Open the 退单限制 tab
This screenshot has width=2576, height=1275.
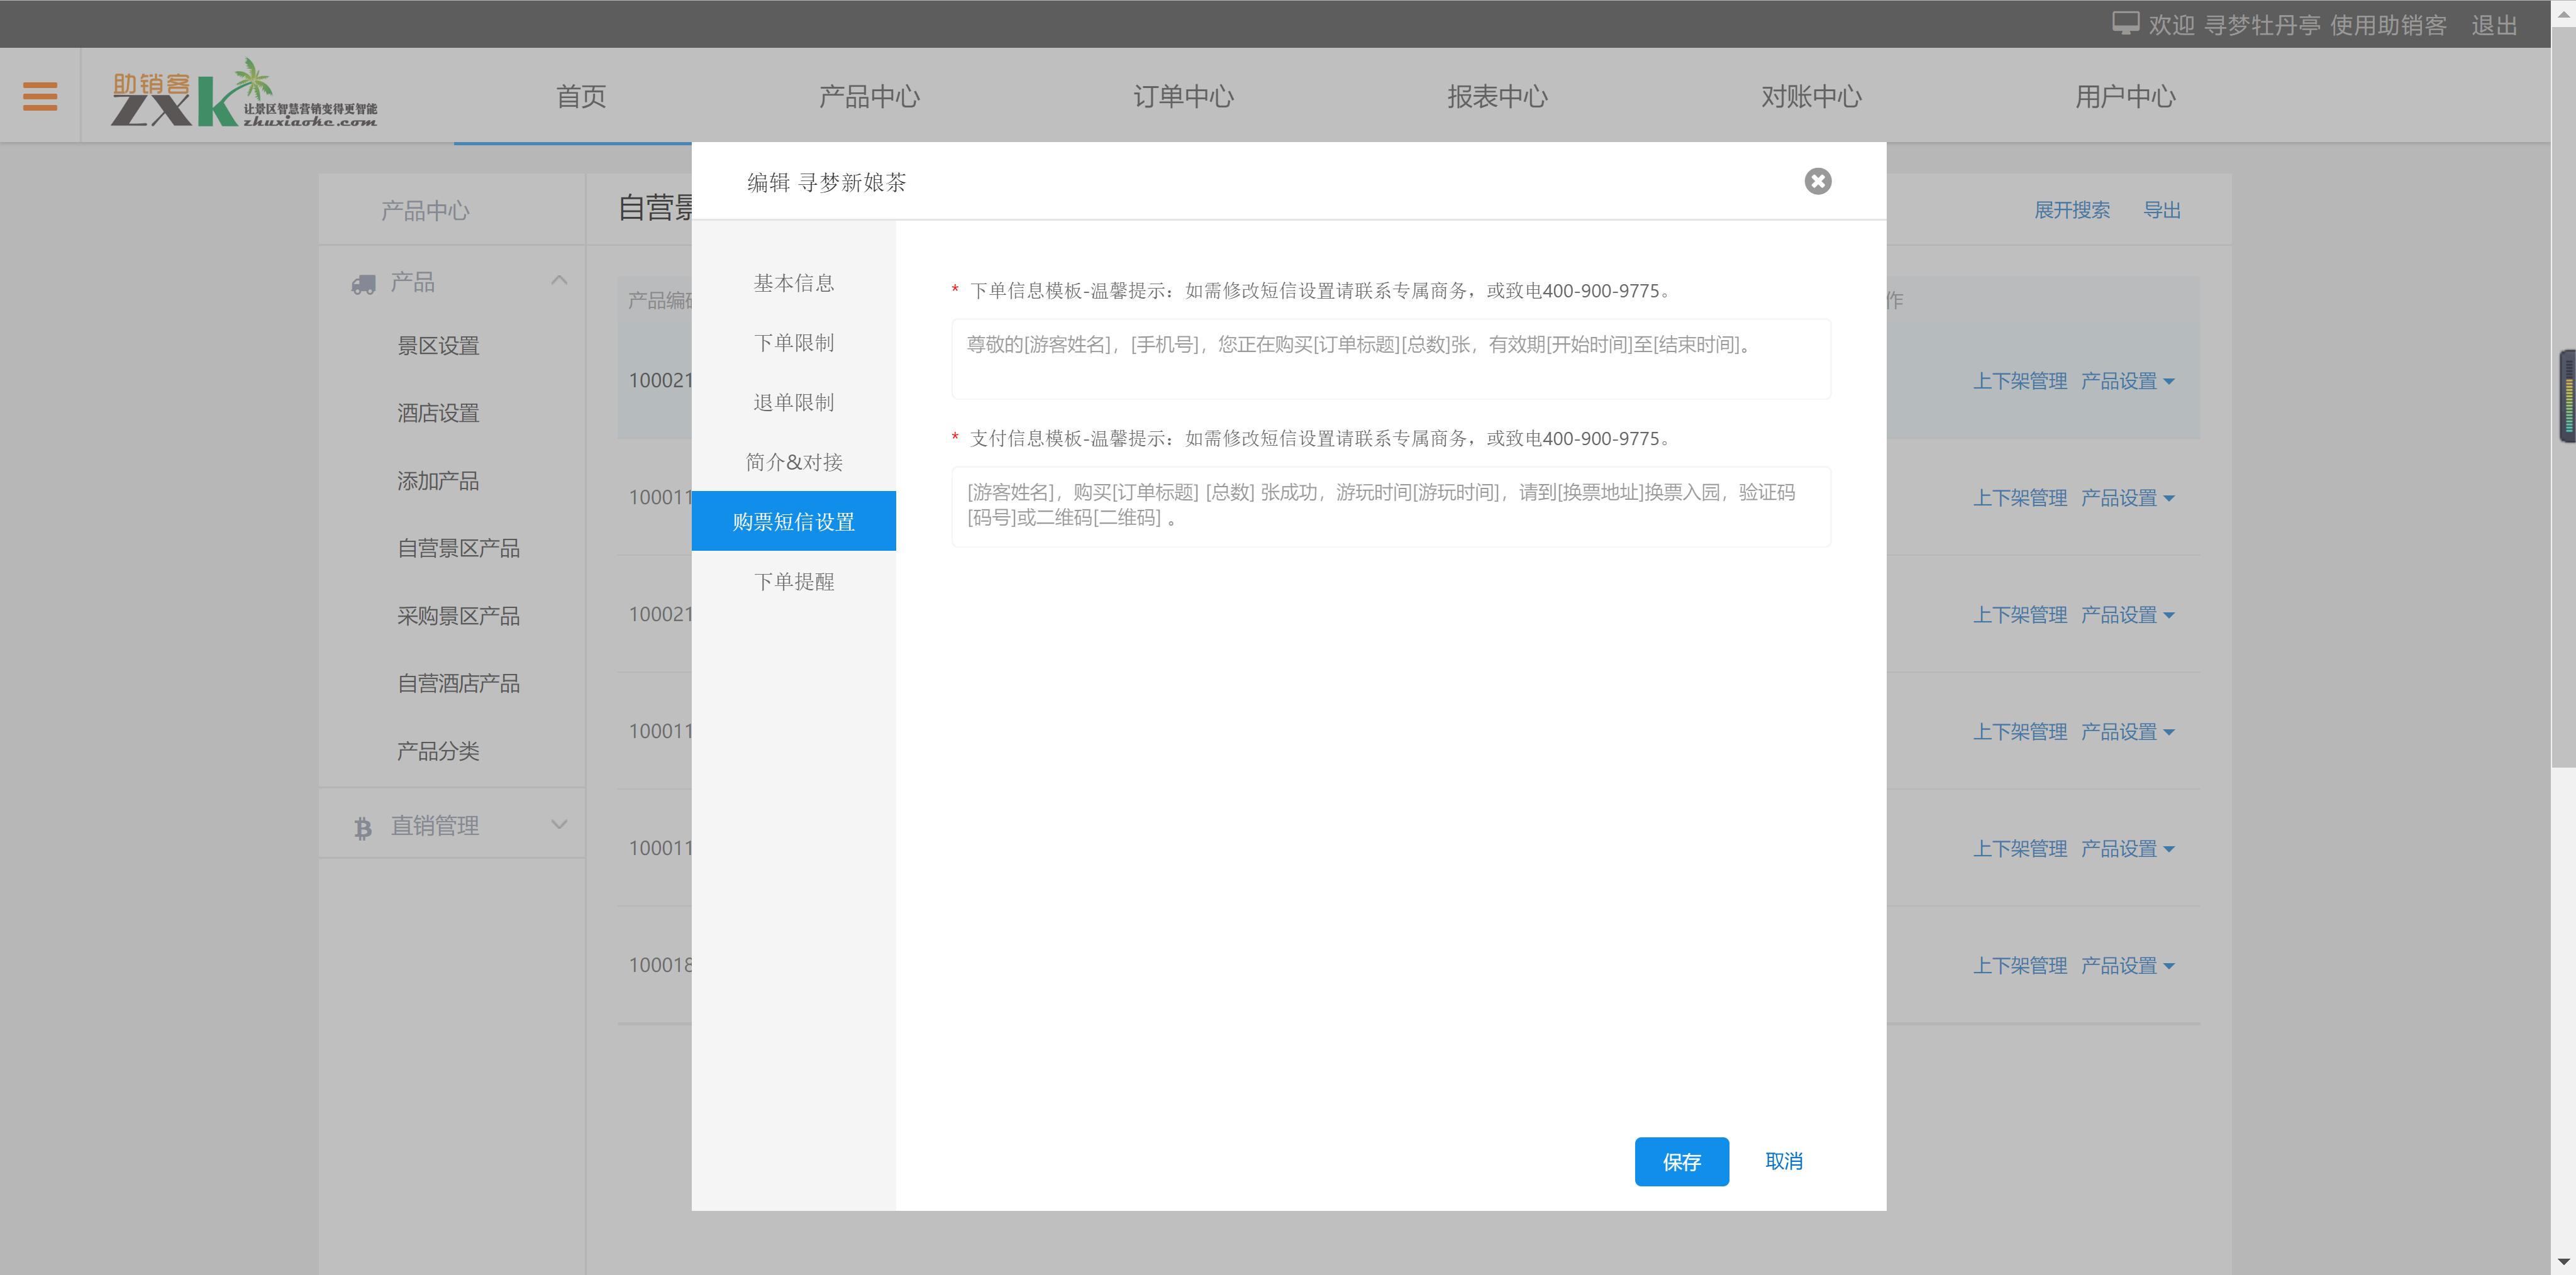(793, 402)
